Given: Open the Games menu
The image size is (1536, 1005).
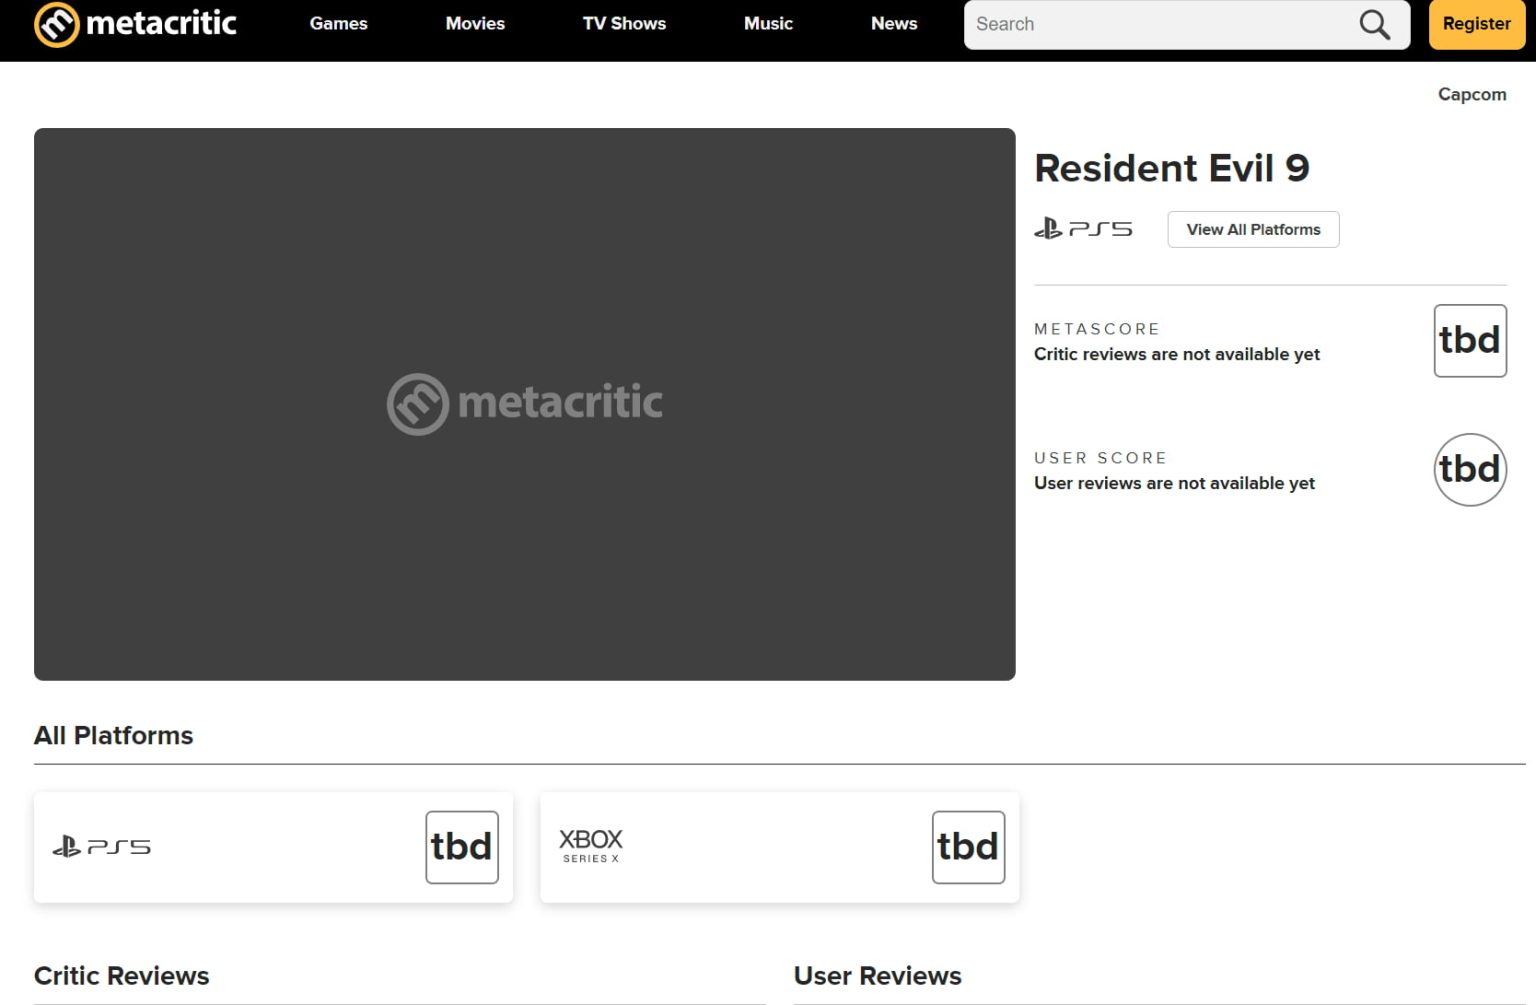Looking at the screenshot, I should (338, 23).
